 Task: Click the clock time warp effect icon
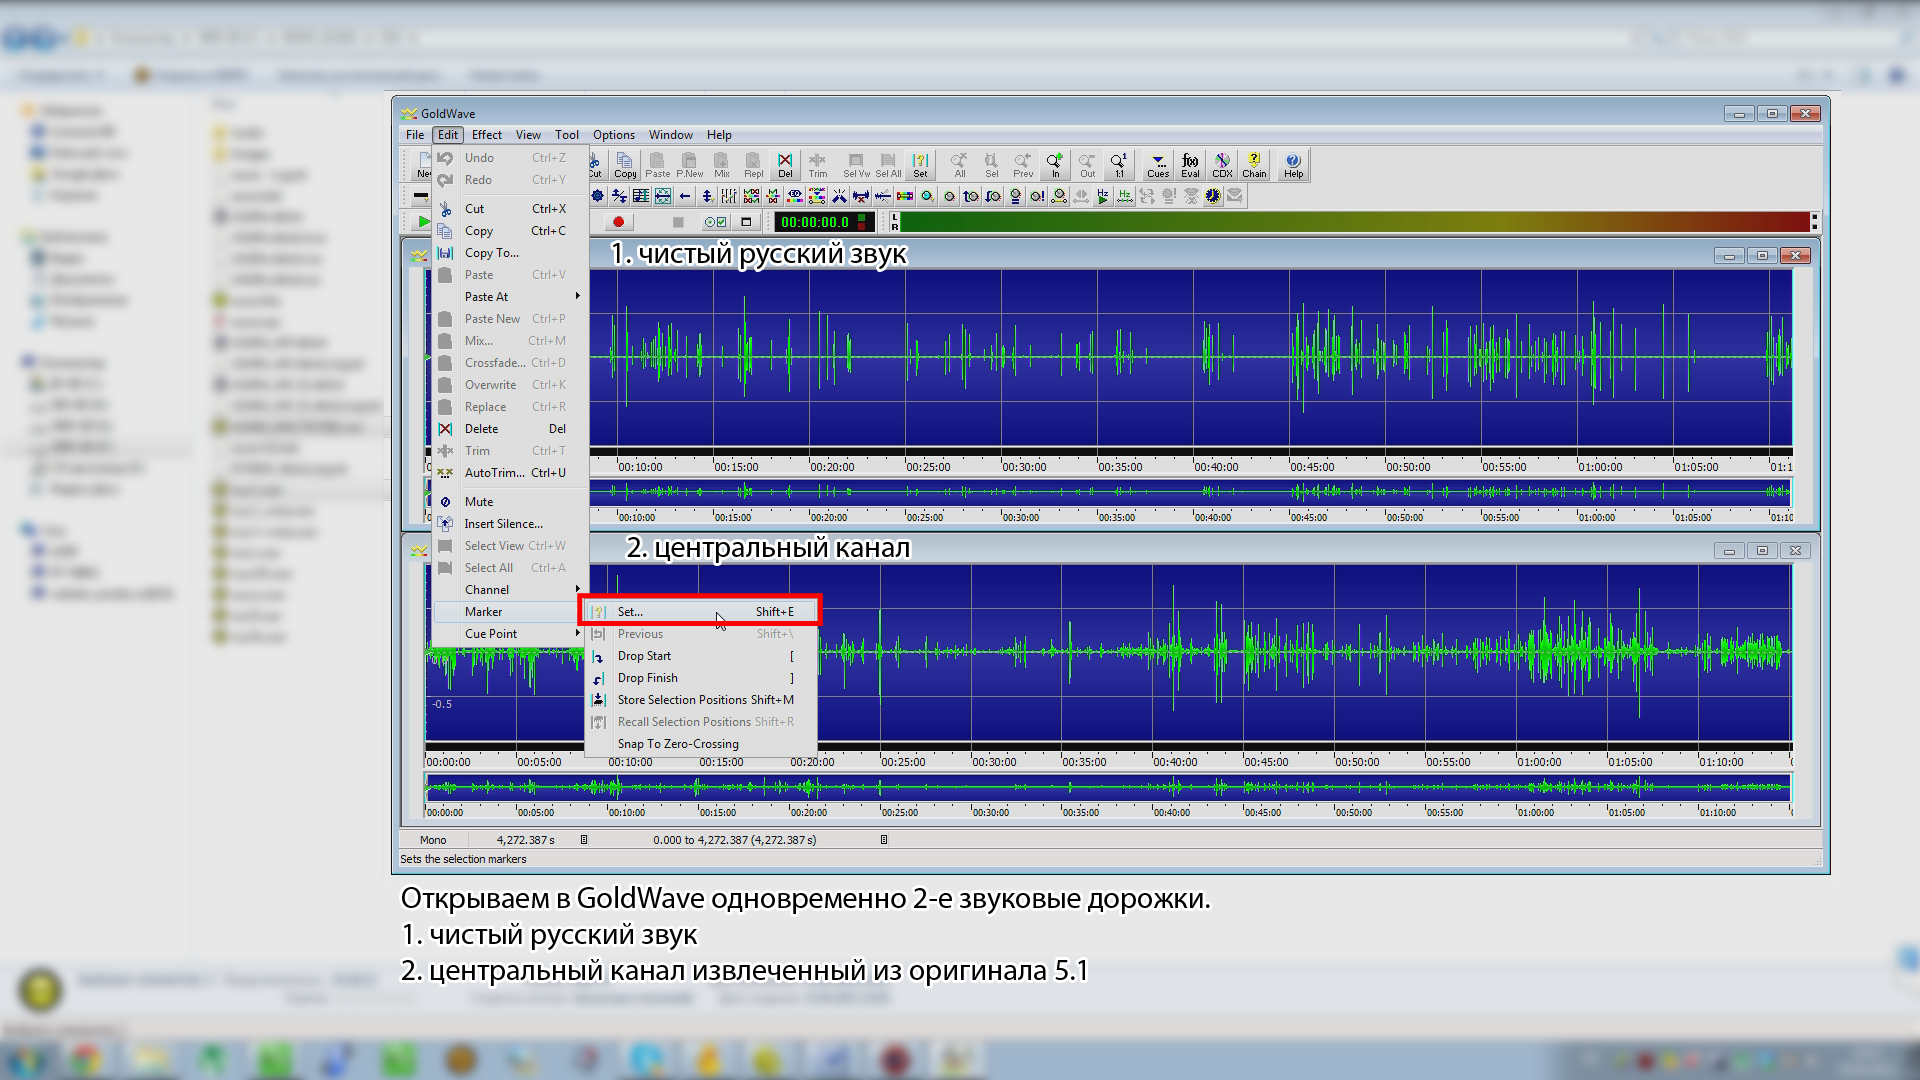pyautogui.click(x=1213, y=196)
